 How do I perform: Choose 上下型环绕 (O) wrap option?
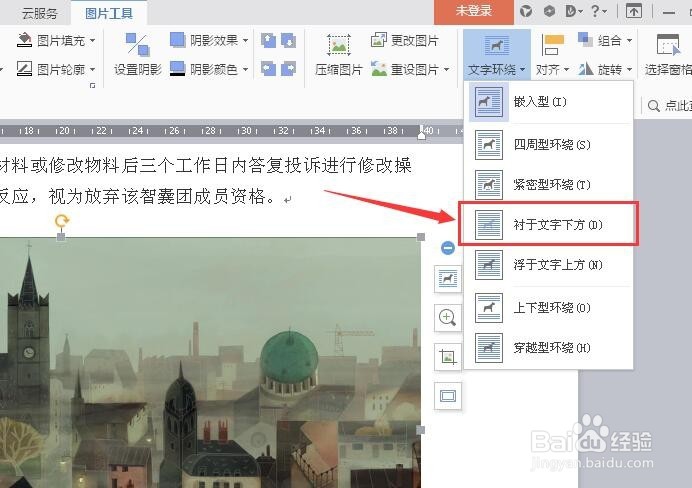click(549, 308)
